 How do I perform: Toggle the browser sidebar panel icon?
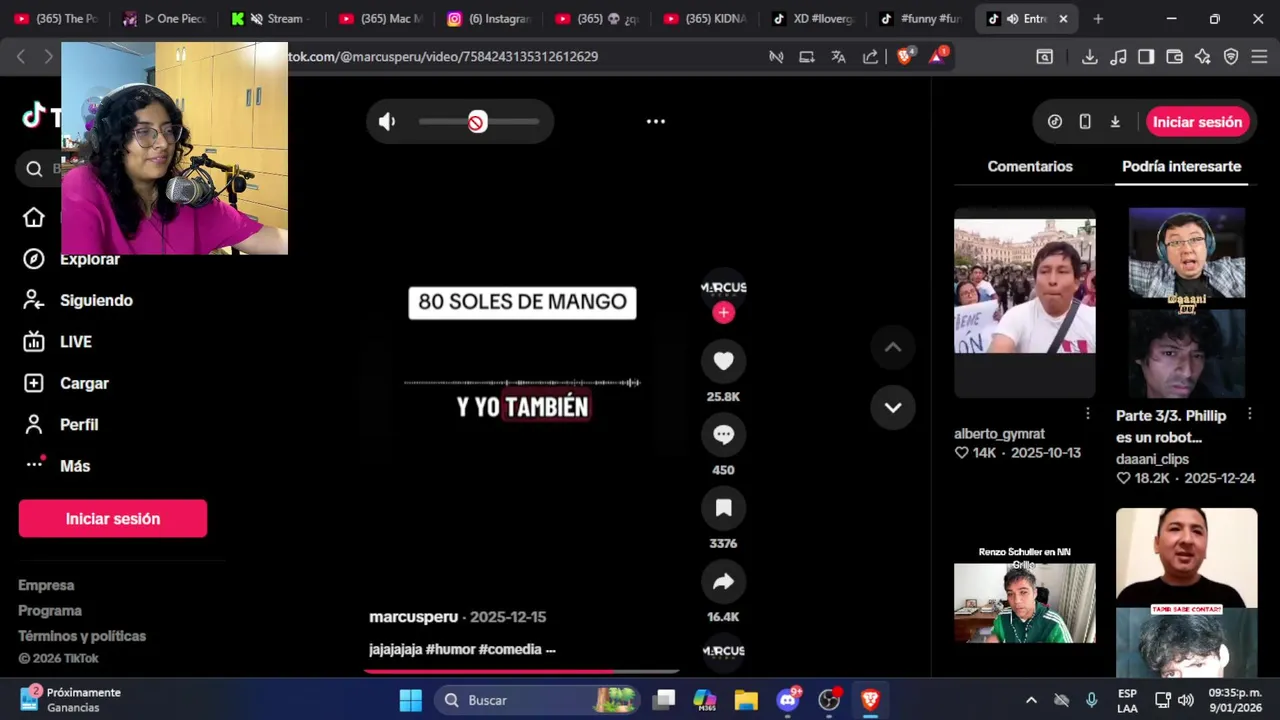1146,57
